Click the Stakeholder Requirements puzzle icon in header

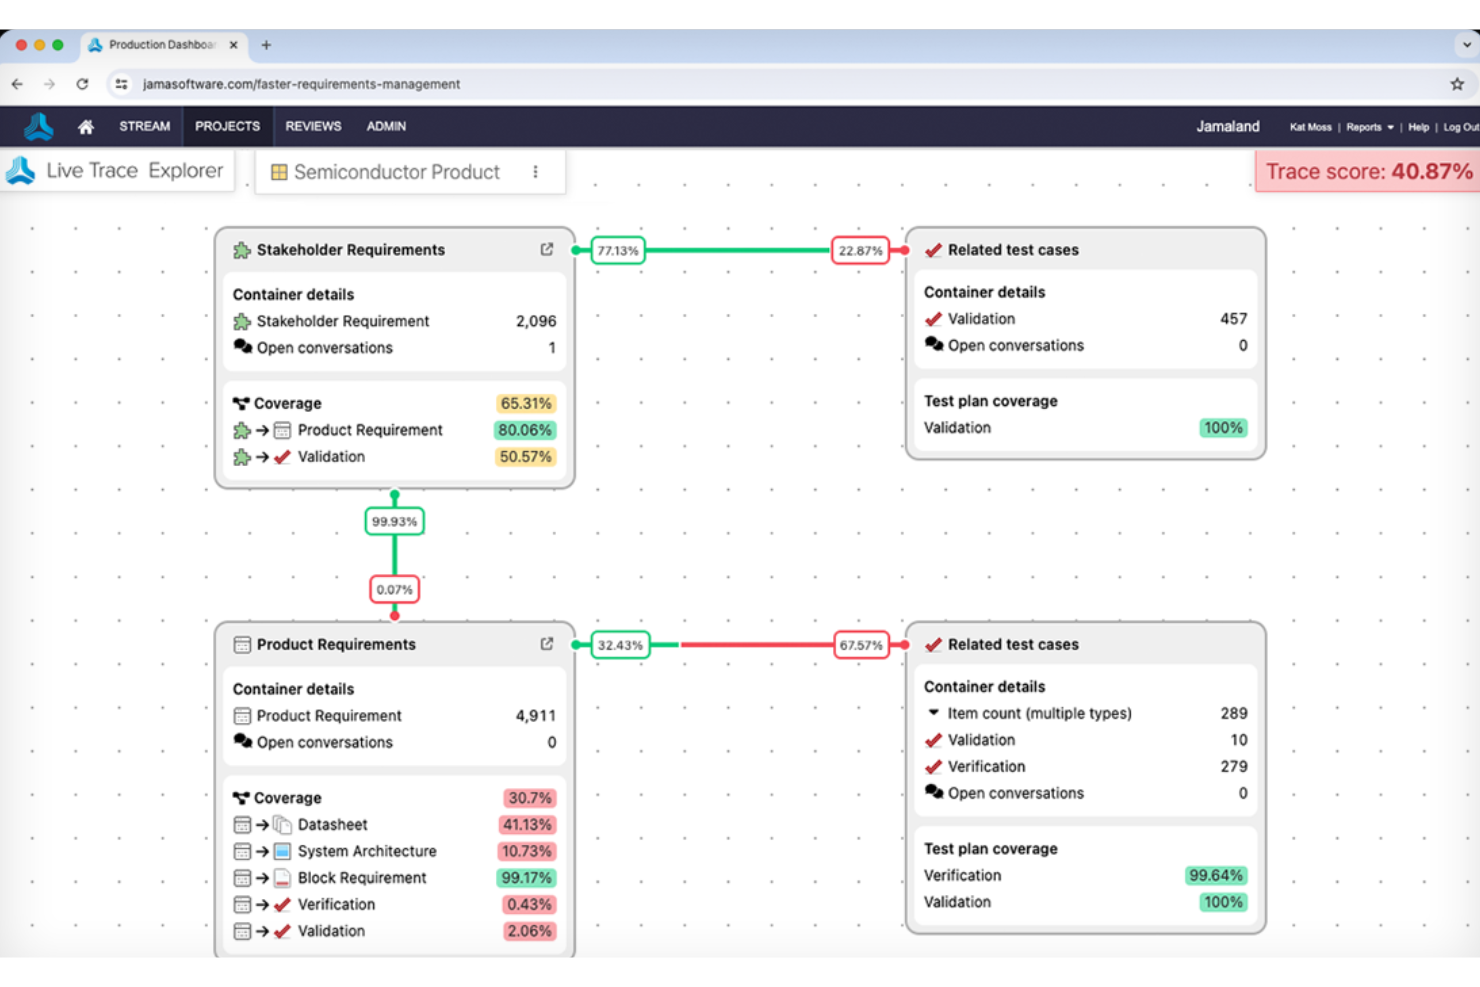click(x=242, y=250)
